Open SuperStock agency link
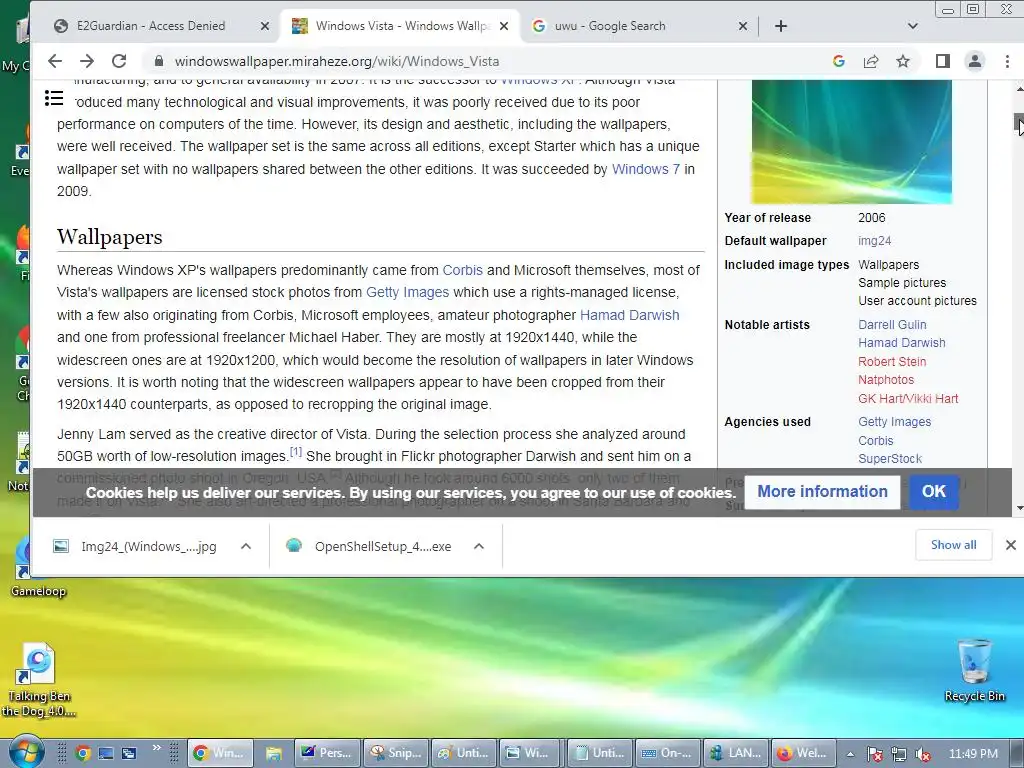The height and width of the screenshot is (768, 1024). (x=890, y=458)
